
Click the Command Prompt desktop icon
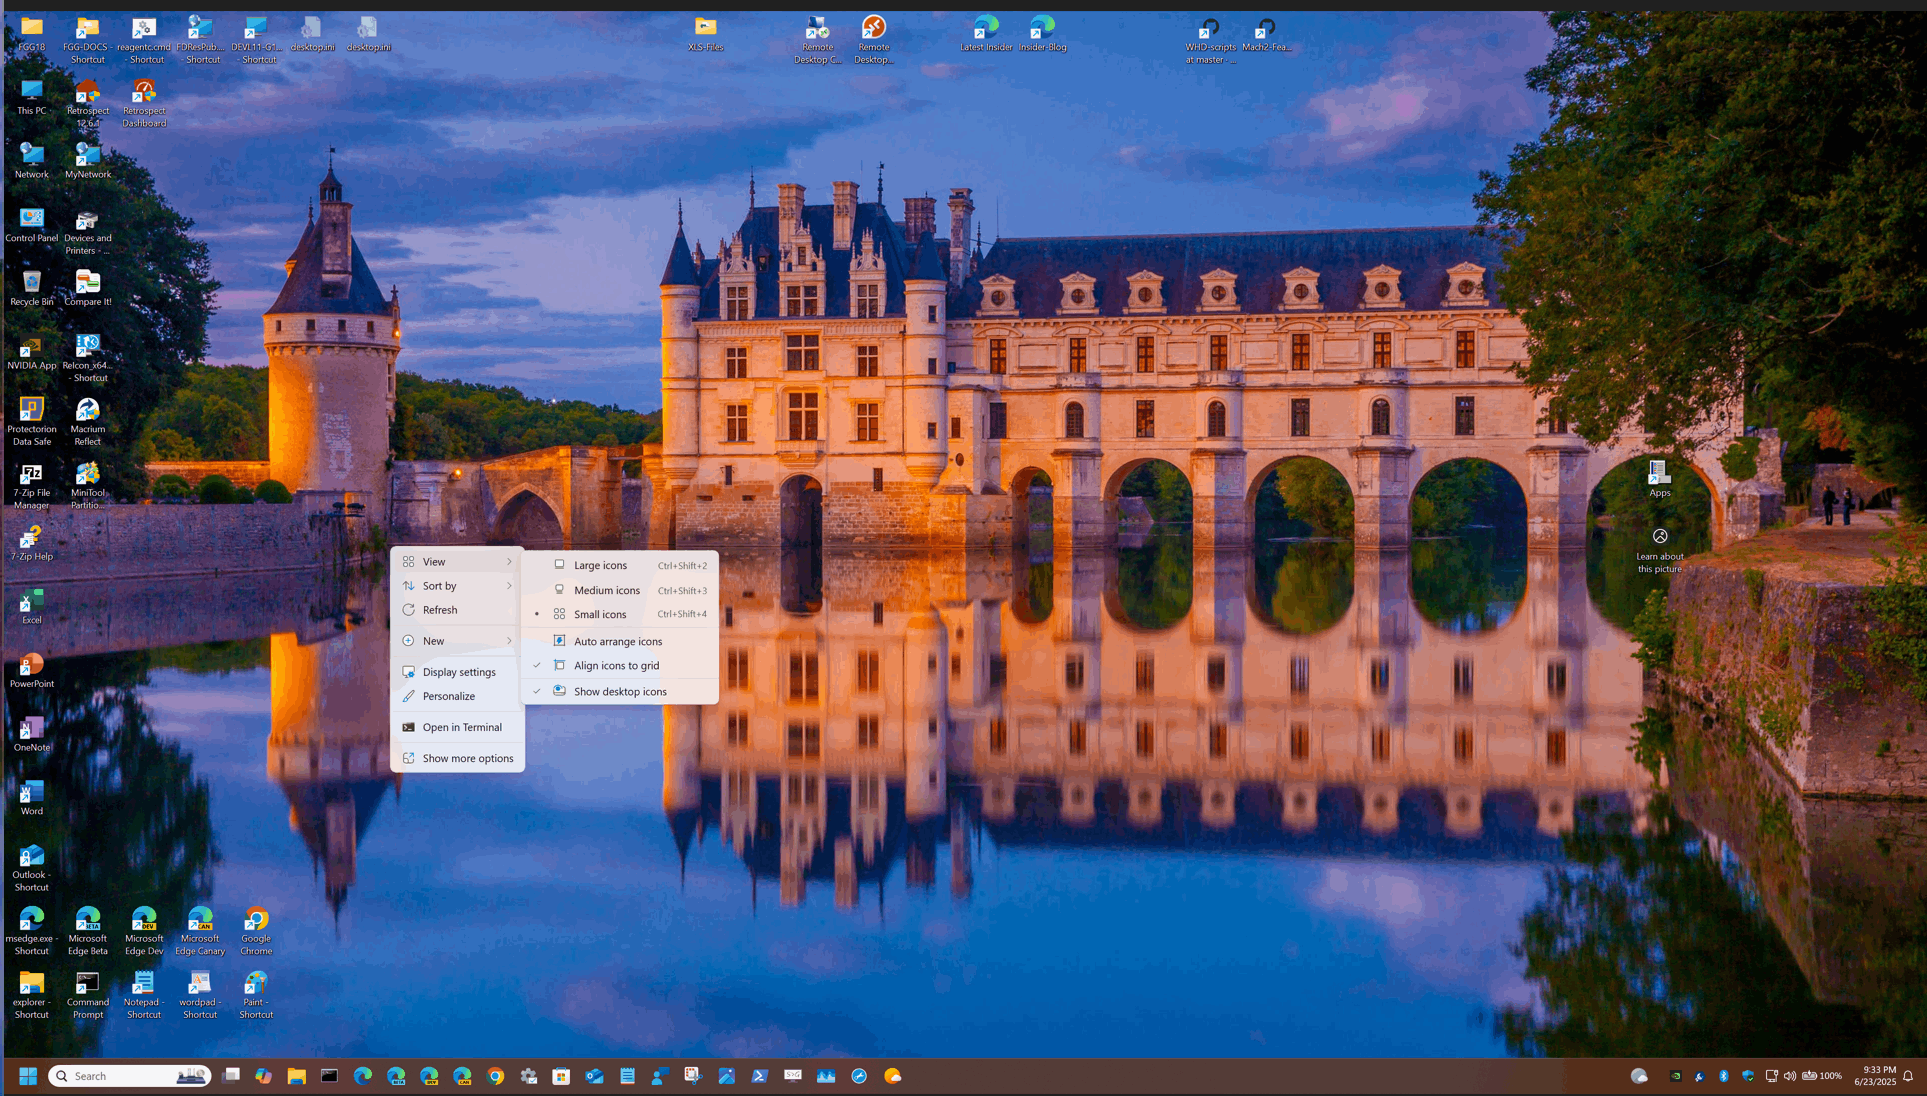pyautogui.click(x=88, y=995)
